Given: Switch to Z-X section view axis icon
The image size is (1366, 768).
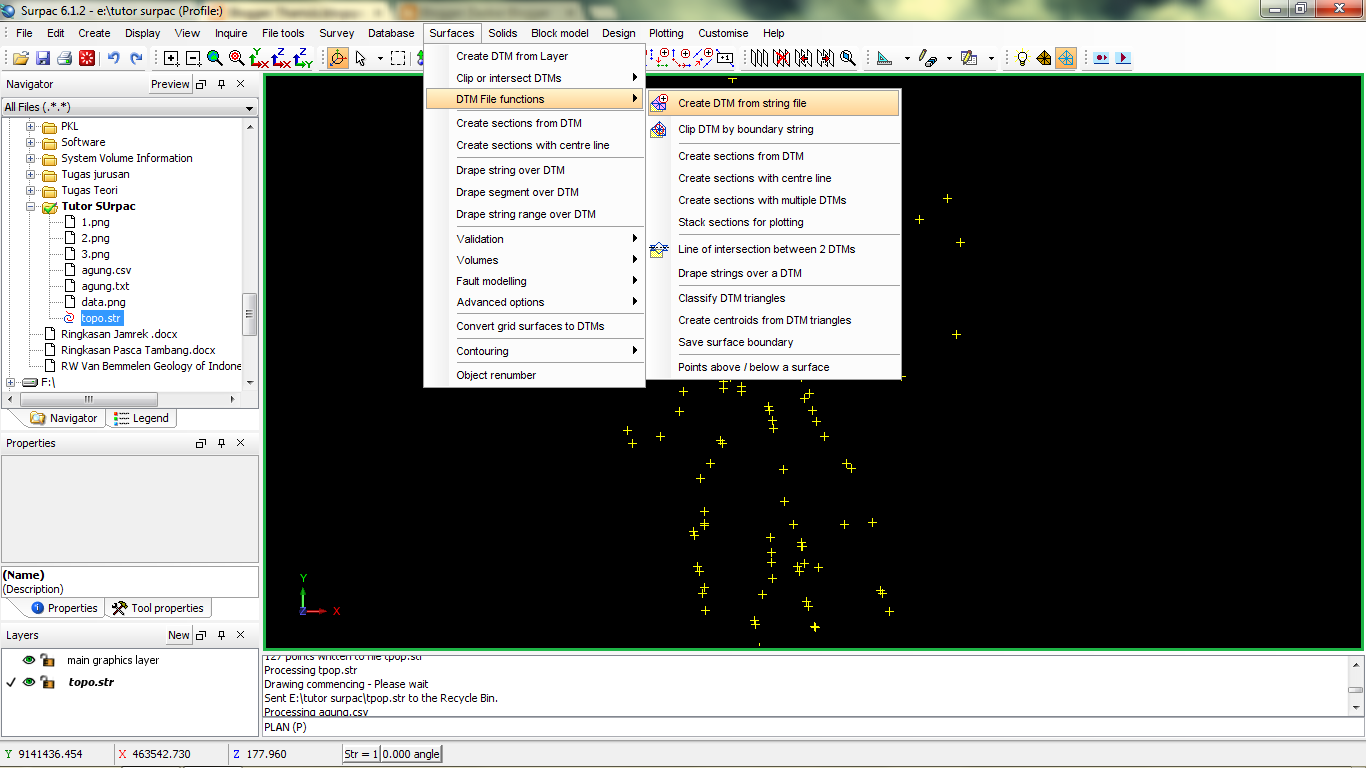Looking at the screenshot, I should (x=281, y=58).
